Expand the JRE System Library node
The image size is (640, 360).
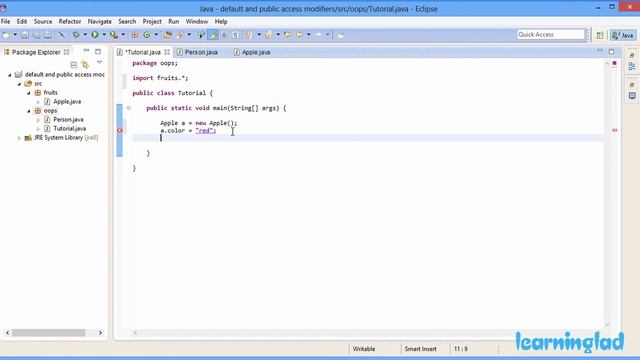point(19,138)
